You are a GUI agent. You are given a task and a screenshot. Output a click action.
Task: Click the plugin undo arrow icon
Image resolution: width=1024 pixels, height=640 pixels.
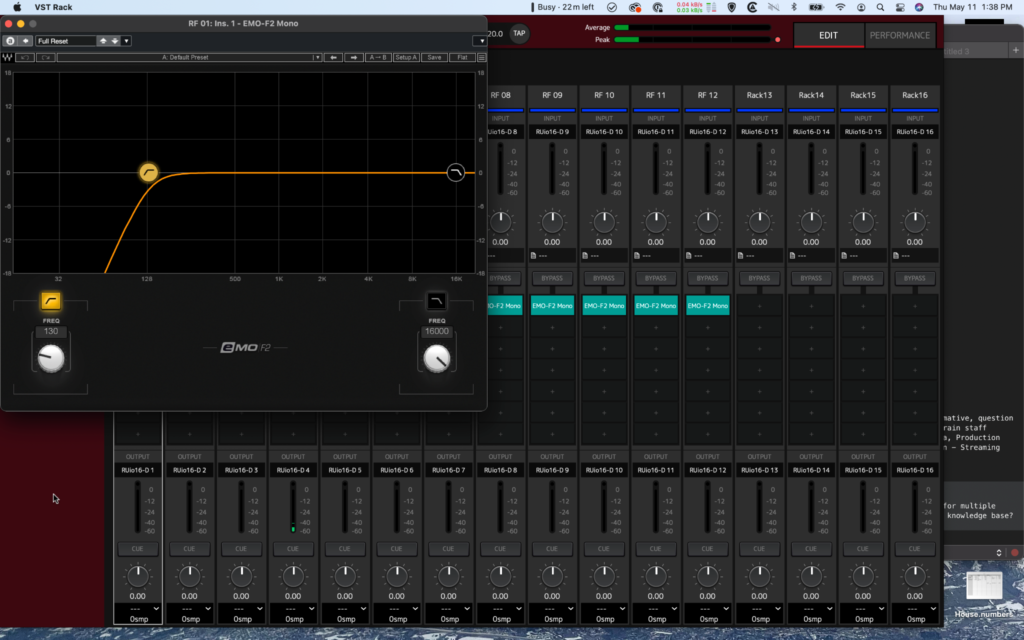[25, 57]
